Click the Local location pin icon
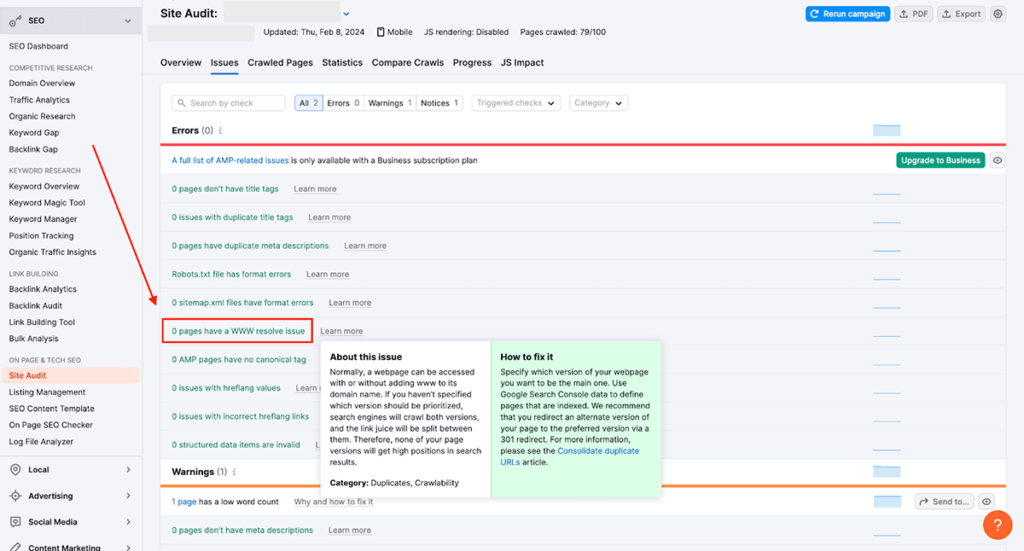This screenshot has width=1024, height=551. (x=16, y=469)
